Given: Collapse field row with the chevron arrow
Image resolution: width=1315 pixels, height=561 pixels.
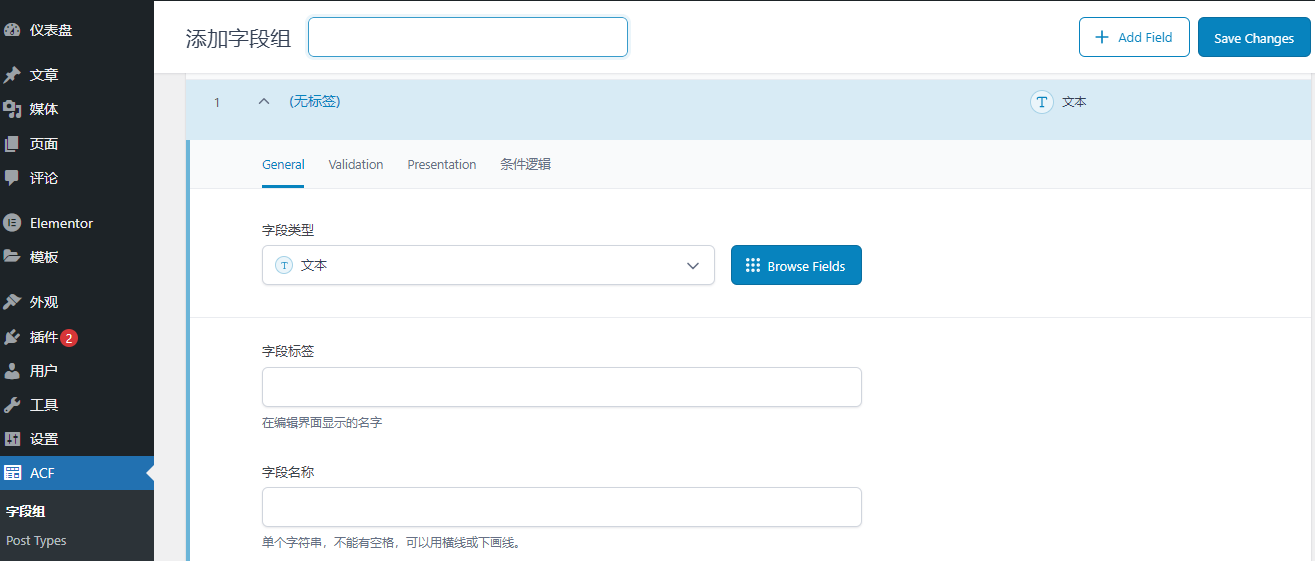Looking at the screenshot, I should point(264,101).
